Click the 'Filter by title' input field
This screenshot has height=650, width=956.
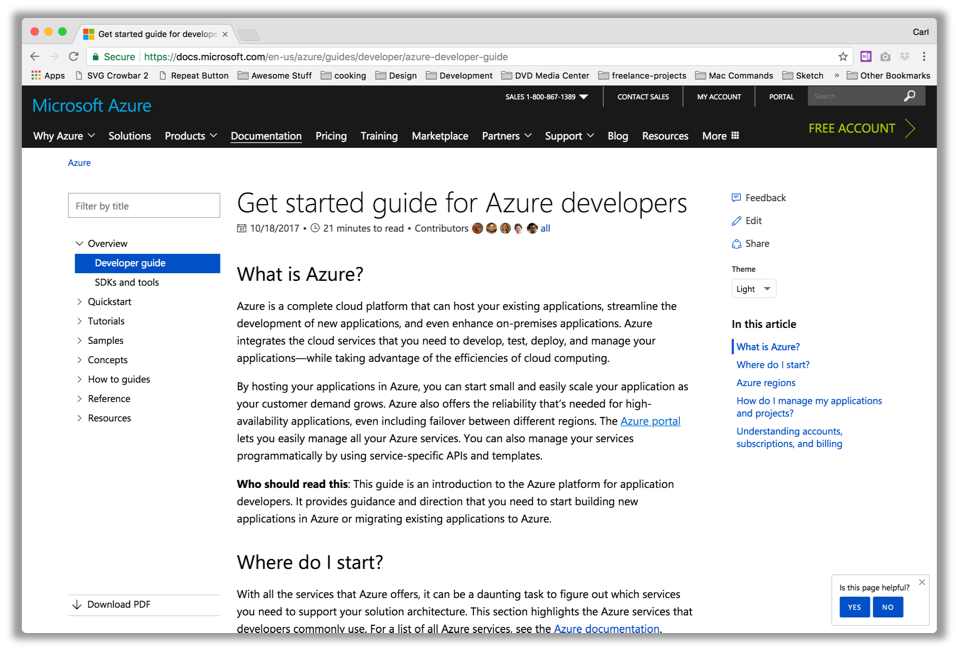point(144,206)
